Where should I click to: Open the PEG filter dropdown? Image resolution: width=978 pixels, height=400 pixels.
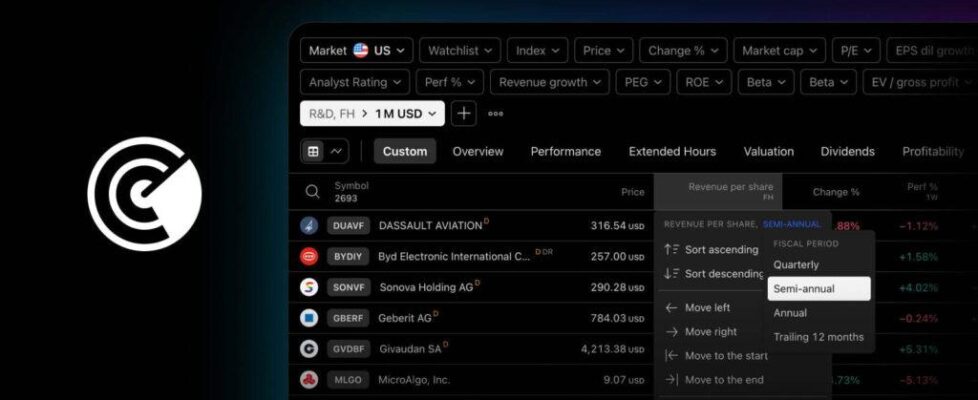click(x=642, y=82)
